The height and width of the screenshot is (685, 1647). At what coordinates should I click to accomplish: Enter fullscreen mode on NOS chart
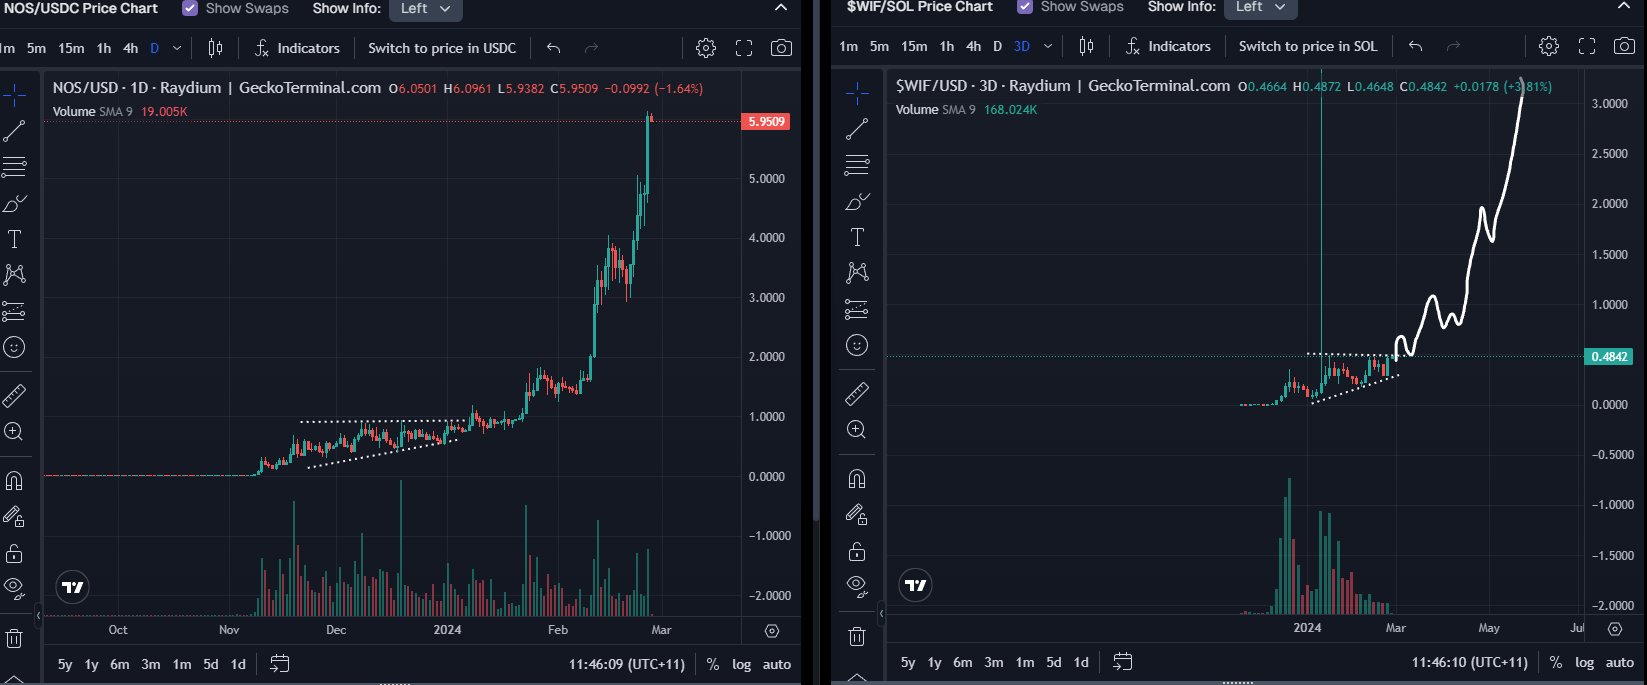(x=744, y=48)
